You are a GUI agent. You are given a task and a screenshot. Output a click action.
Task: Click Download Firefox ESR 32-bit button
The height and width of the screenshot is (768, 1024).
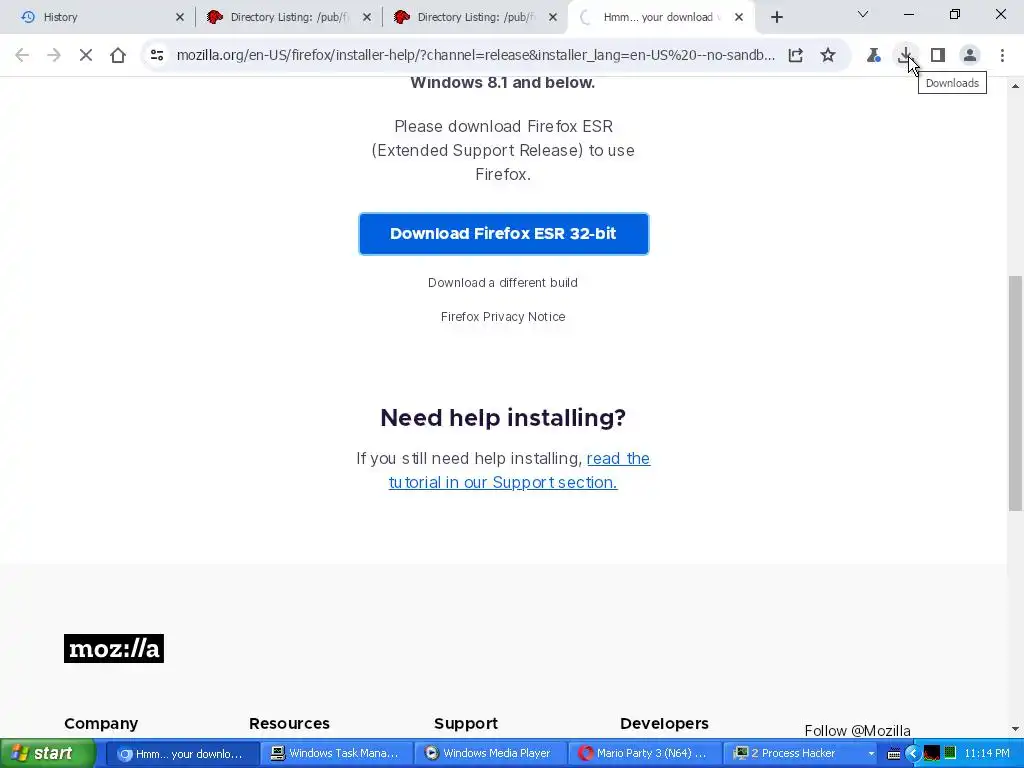504,234
